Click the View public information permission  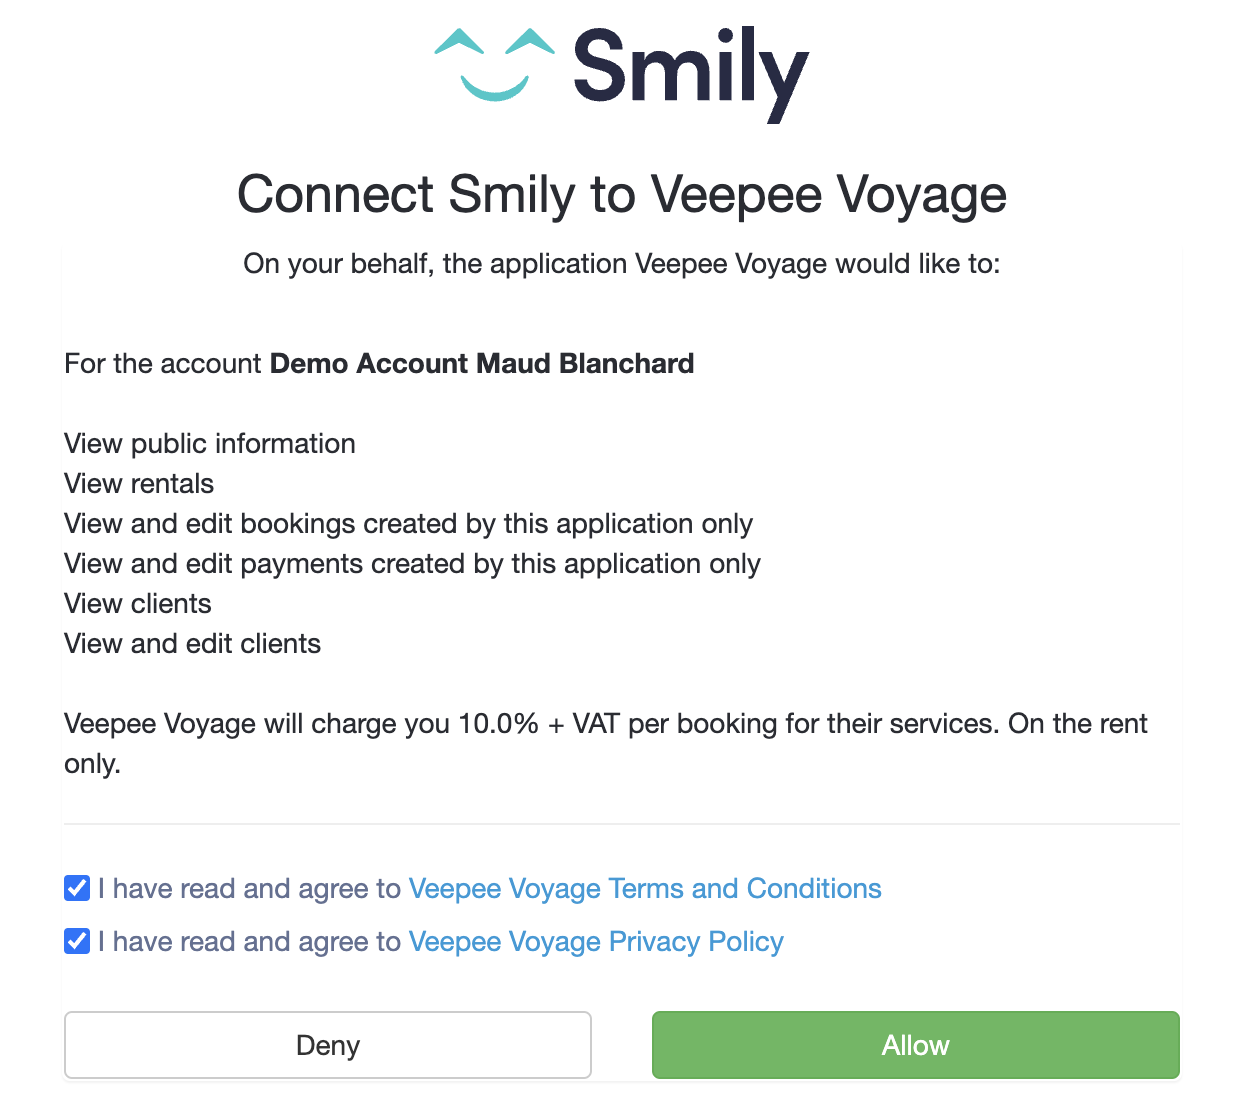click(x=210, y=443)
